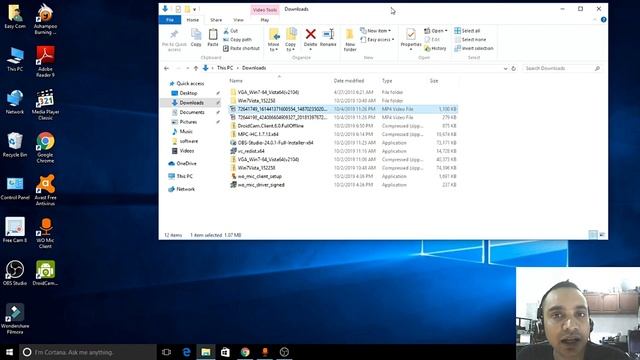The image size is (640, 360).
Task: Click Edit in Open group
Action: [x=432, y=40]
